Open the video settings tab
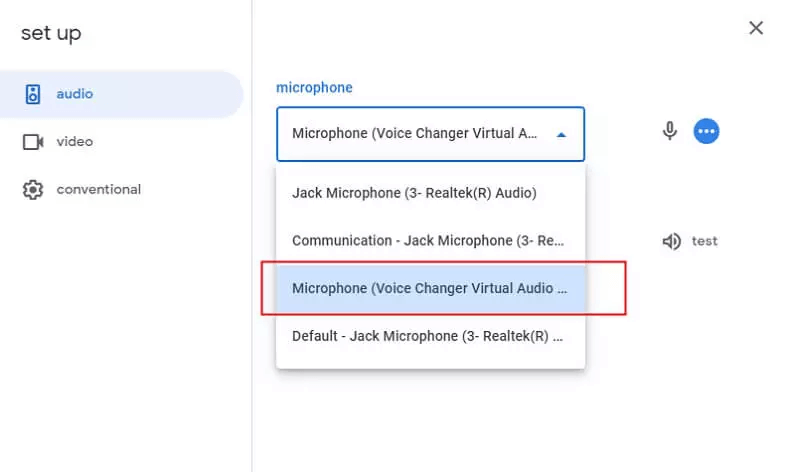The width and height of the screenshot is (790, 472). pyautogui.click(x=75, y=142)
